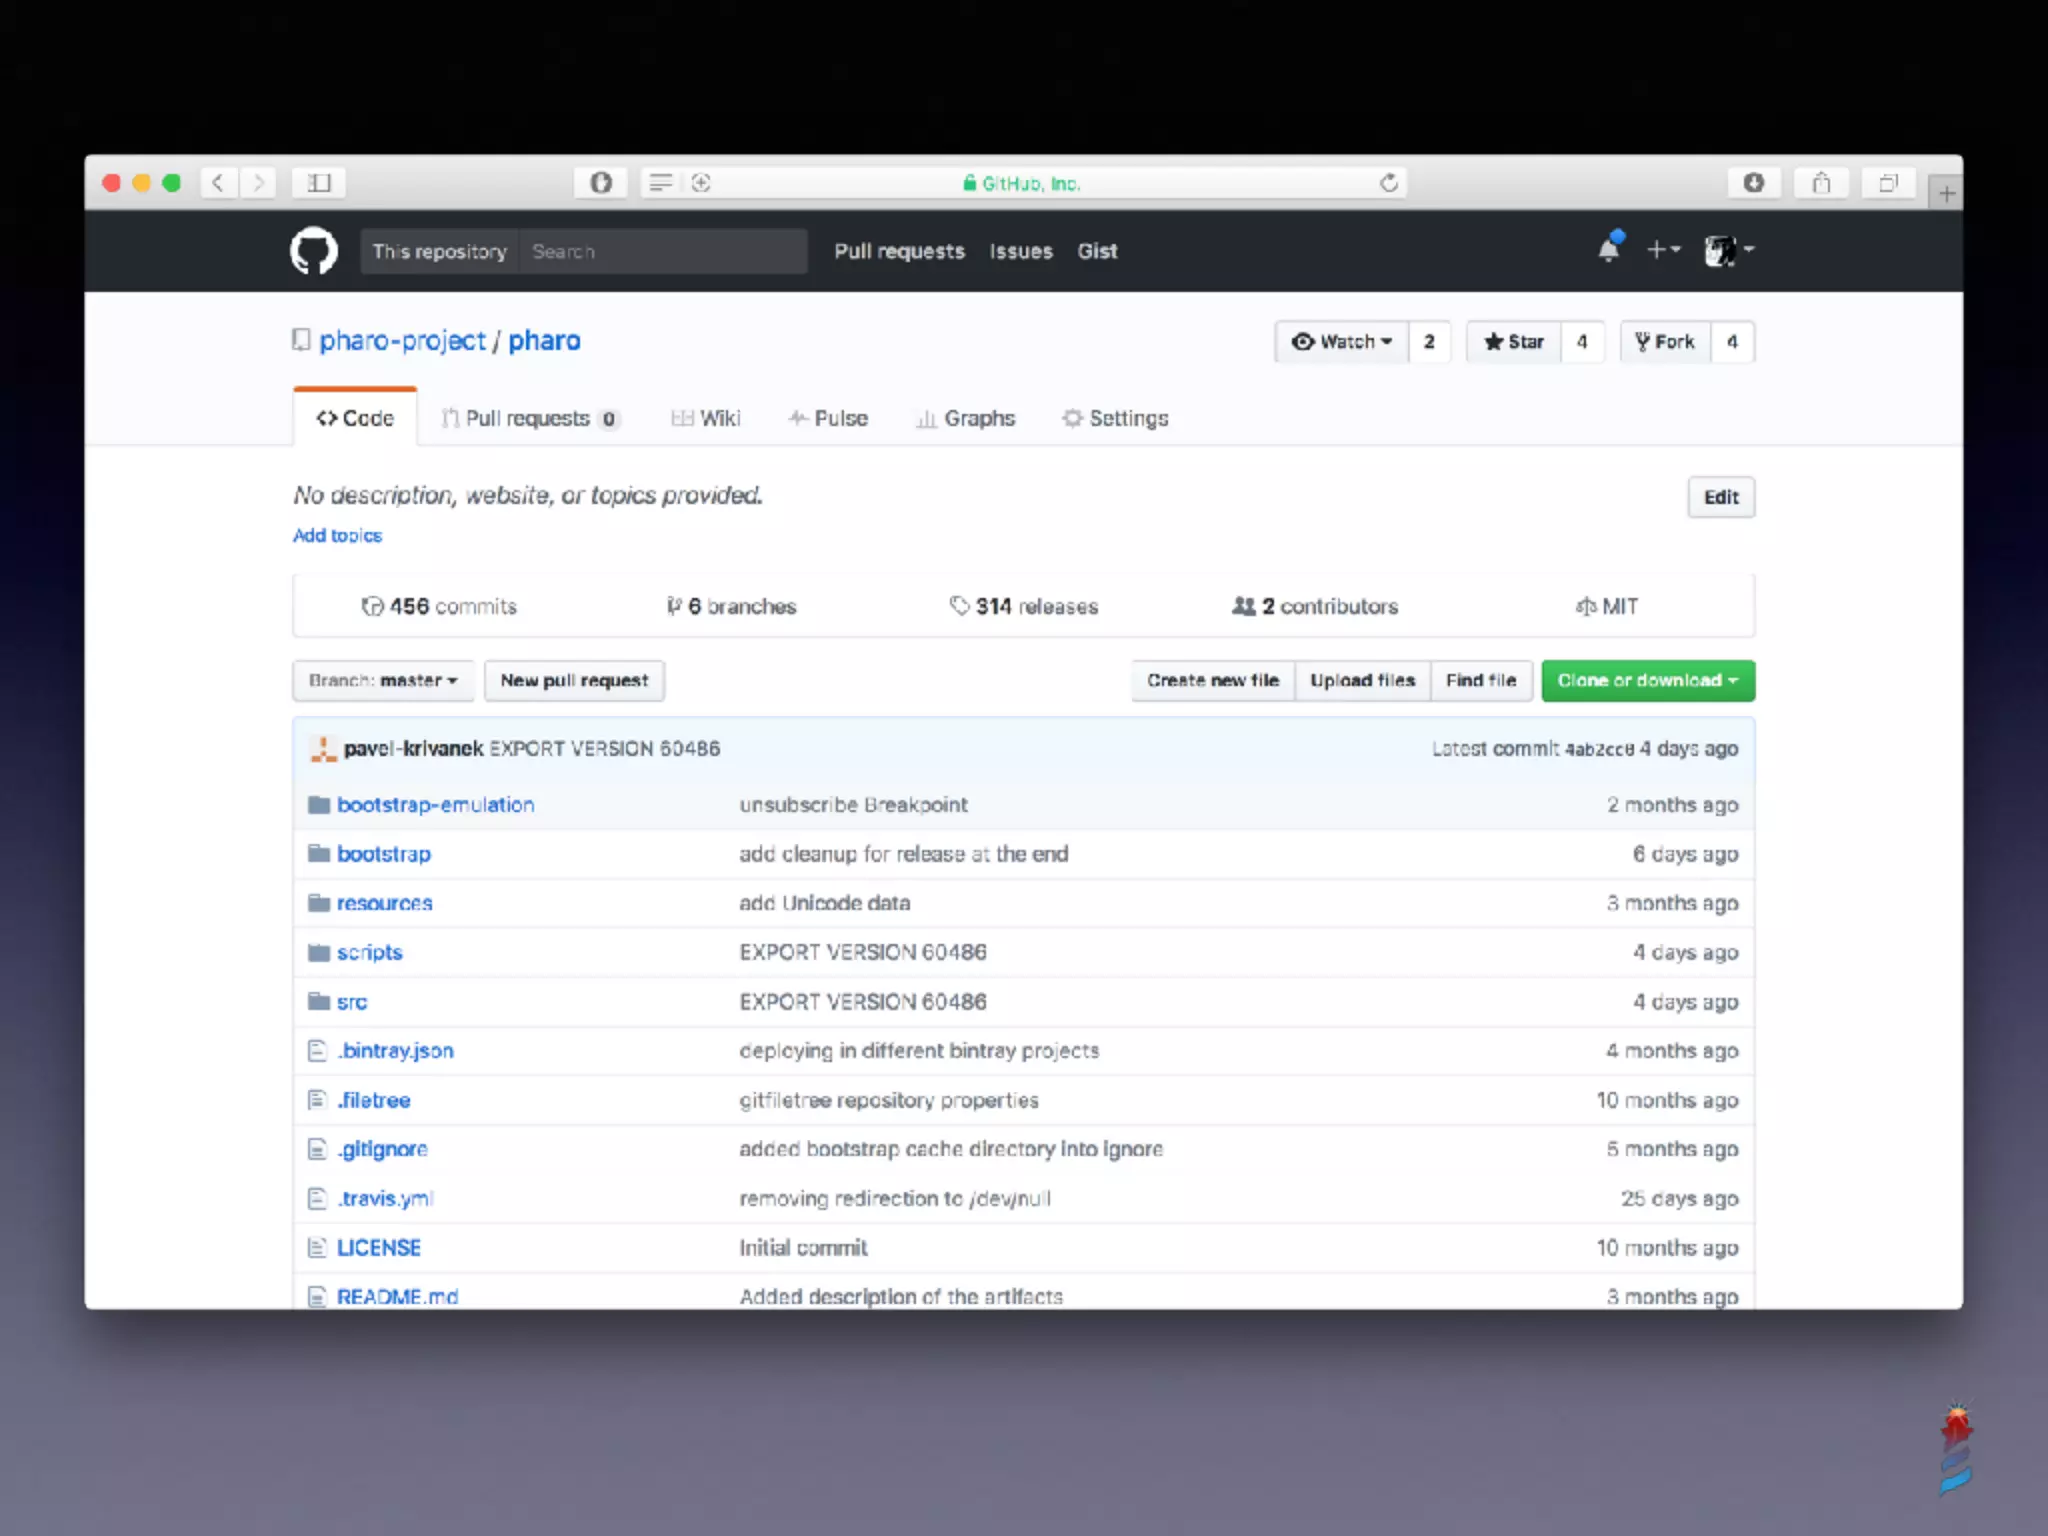Image resolution: width=2048 pixels, height=1536 pixels.
Task: Open Safari's reader view icon
Action: click(660, 183)
